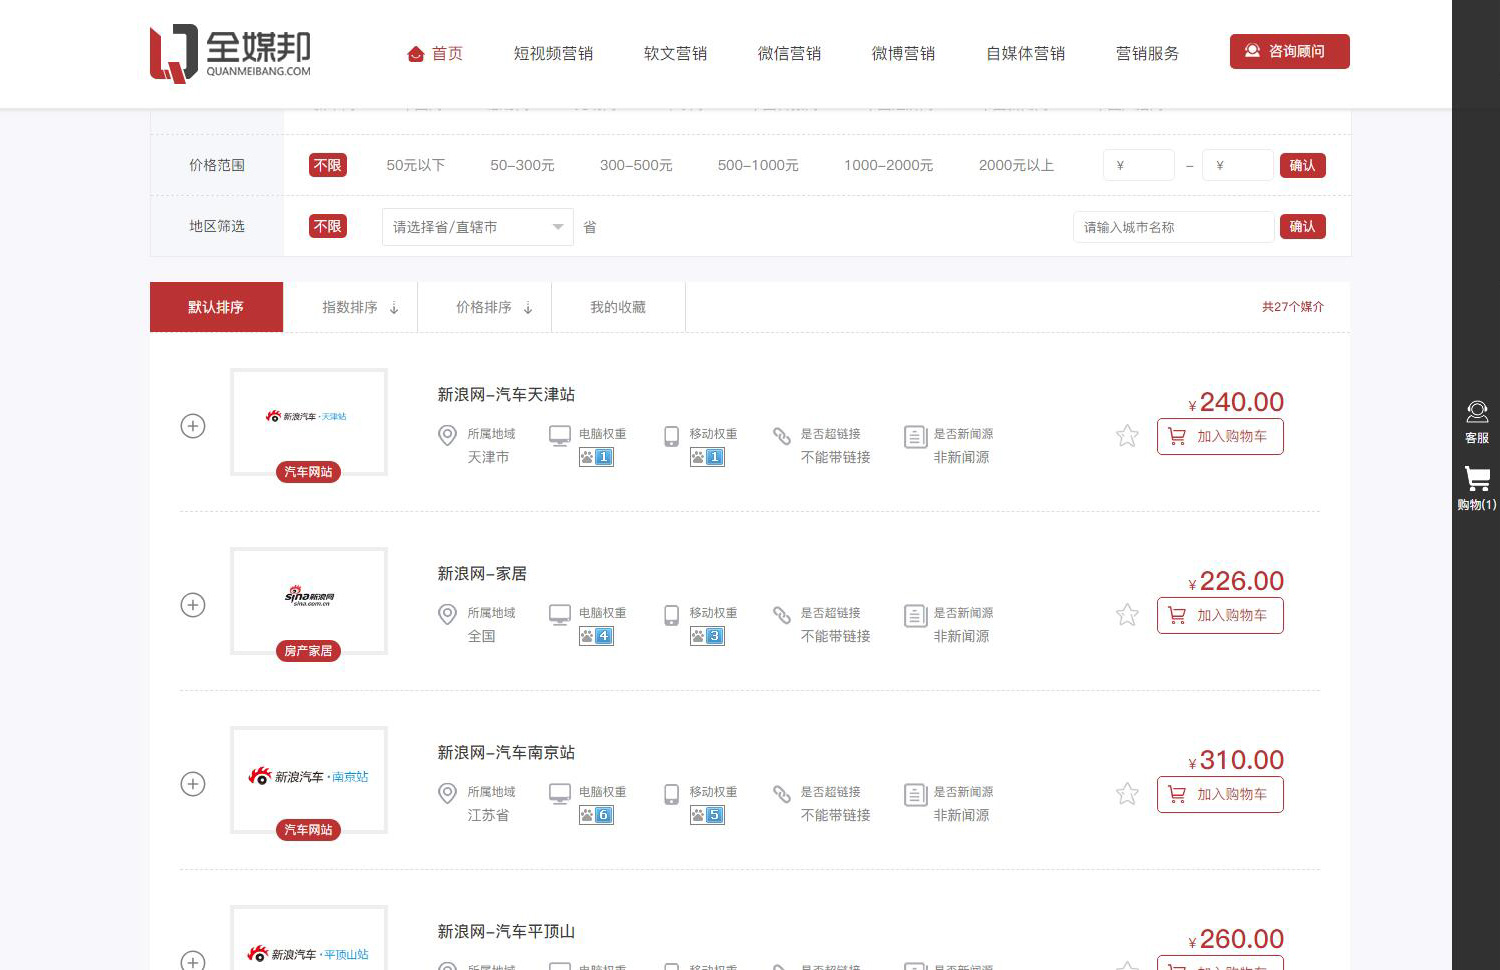Add 新浪网-汽车天津站 to cart

(1220, 437)
